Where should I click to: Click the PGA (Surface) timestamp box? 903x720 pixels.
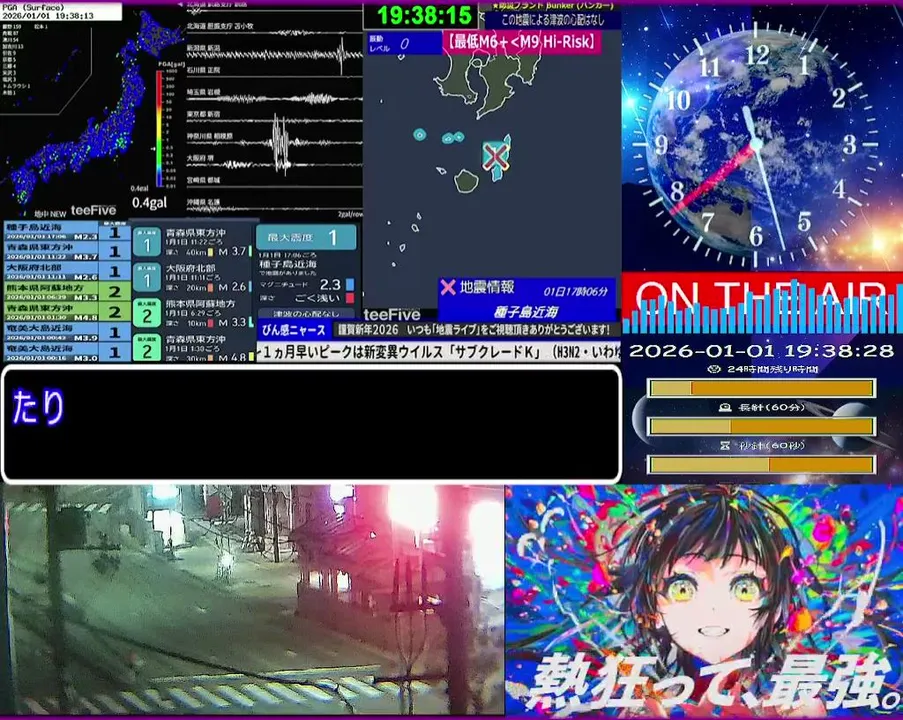pyautogui.click(x=61, y=12)
